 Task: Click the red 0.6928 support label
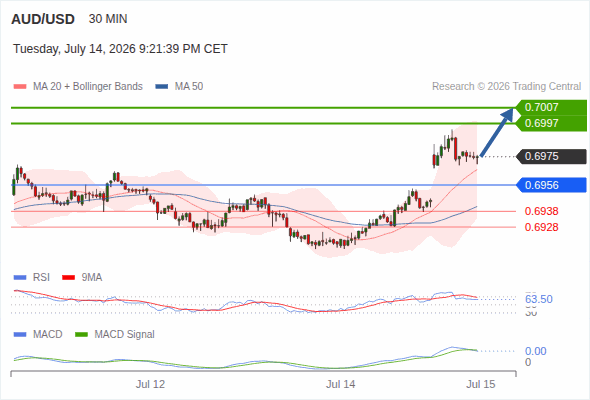pos(541,227)
